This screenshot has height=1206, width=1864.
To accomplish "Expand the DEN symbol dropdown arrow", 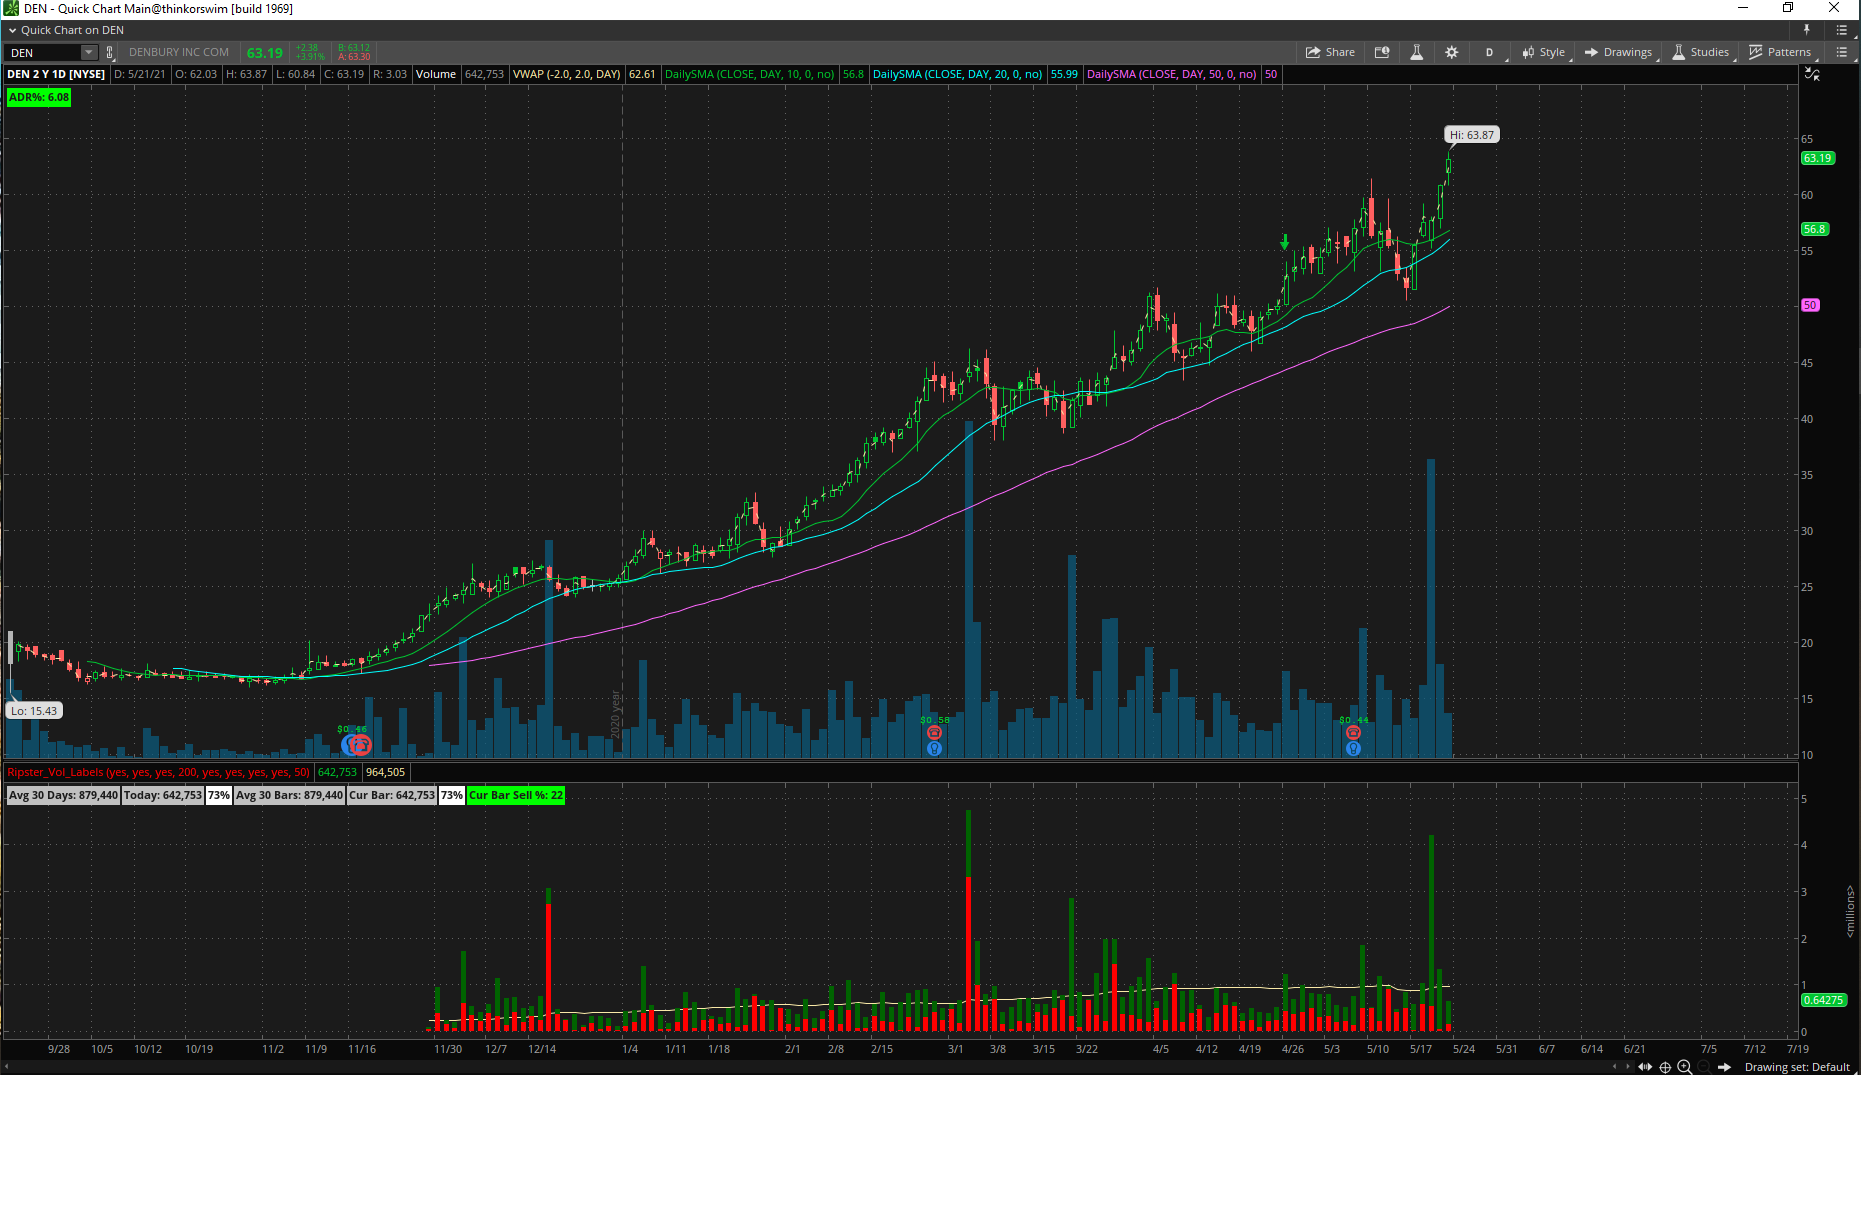I will [88, 52].
